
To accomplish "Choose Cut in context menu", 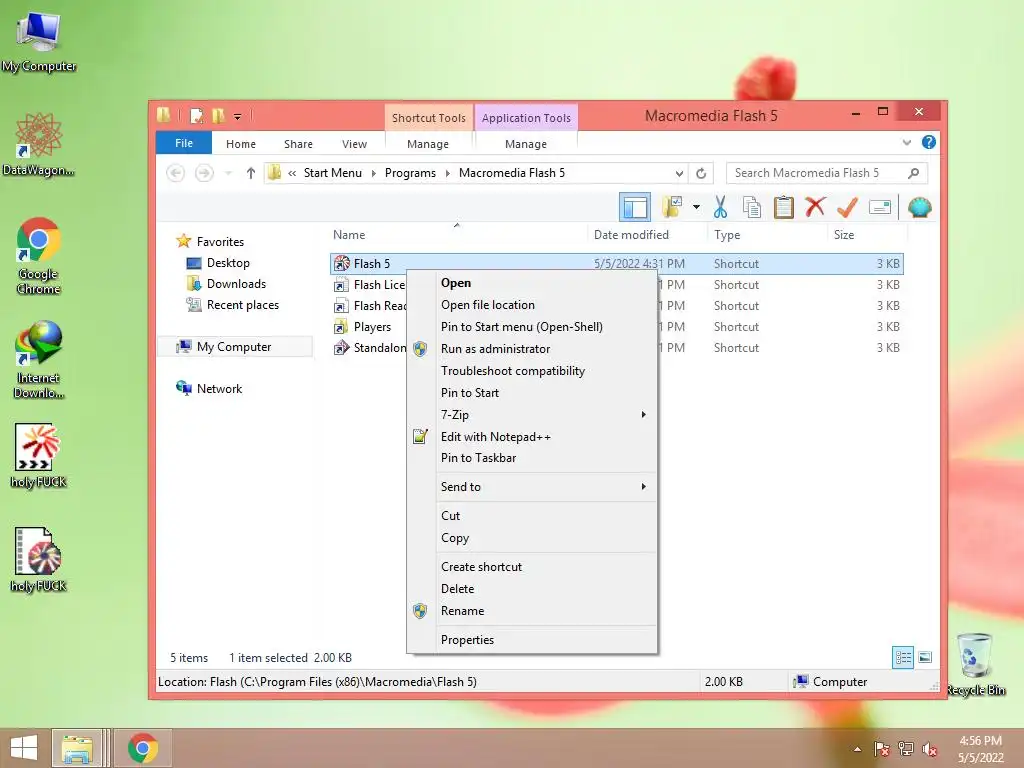I will pyautogui.click(x=532, y=515).
